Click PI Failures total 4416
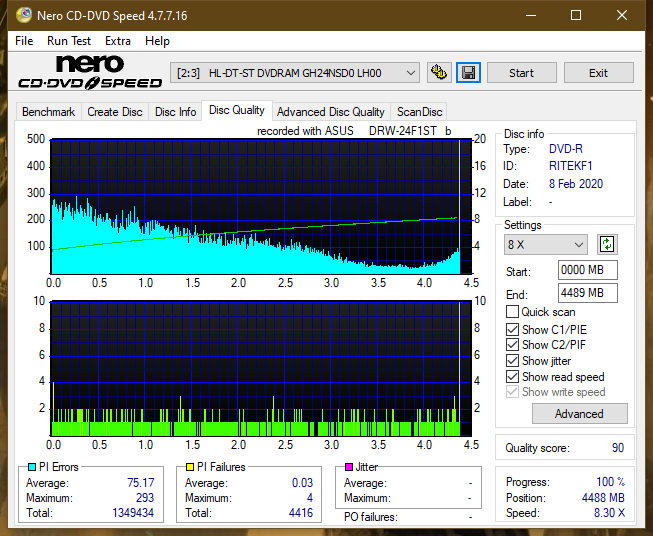Image resolution: width=653 pixels, height=536 pixels. pyautogui.click(x=301, y=513)
